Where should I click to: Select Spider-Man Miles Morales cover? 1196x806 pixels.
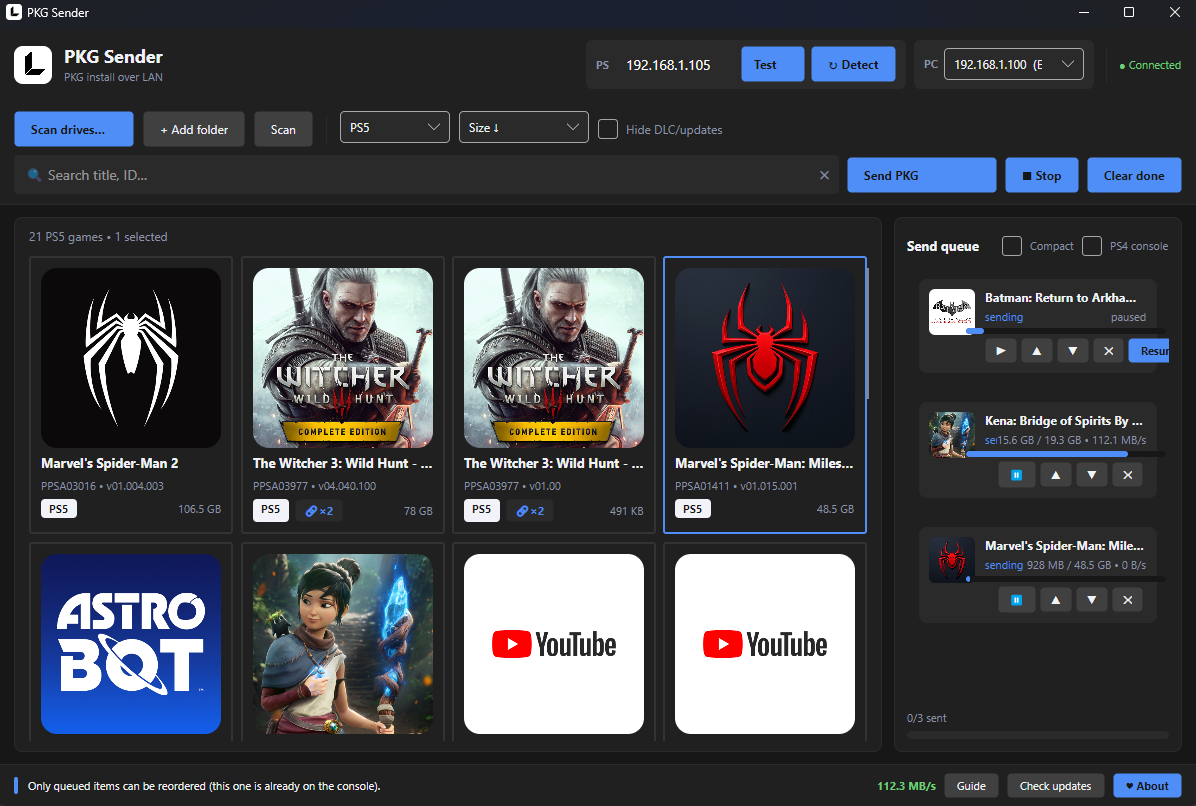[x=765, y=358]
